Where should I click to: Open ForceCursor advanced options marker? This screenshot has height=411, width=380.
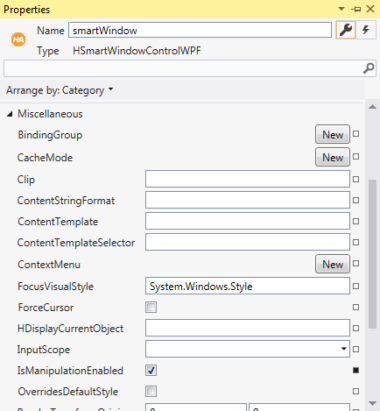pyautogui.click(x=356, y=307)
